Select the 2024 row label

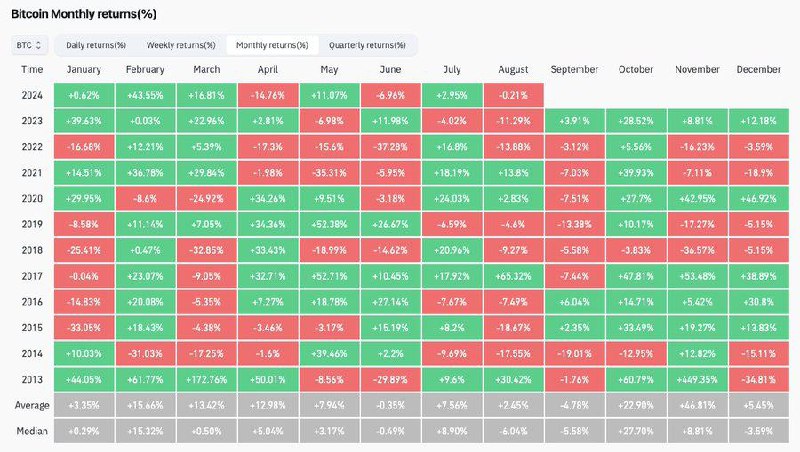pos(32,94)
